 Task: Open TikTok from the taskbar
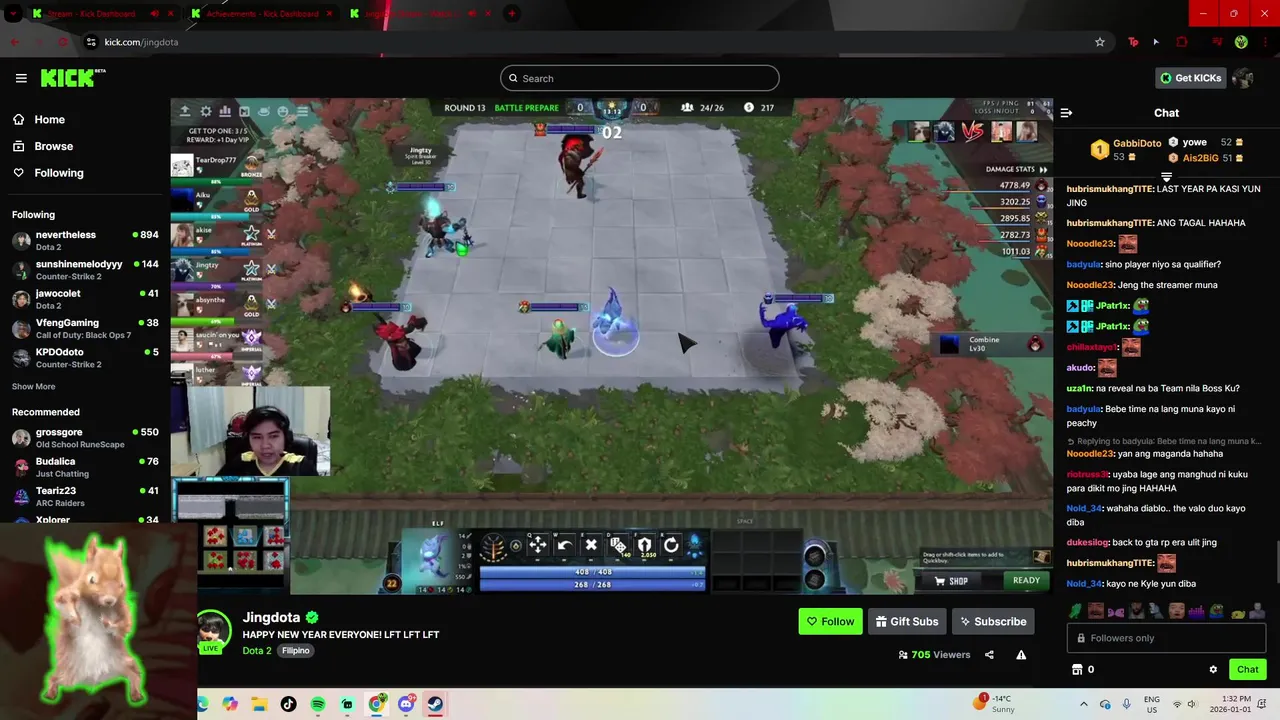(x=289, y=704)
